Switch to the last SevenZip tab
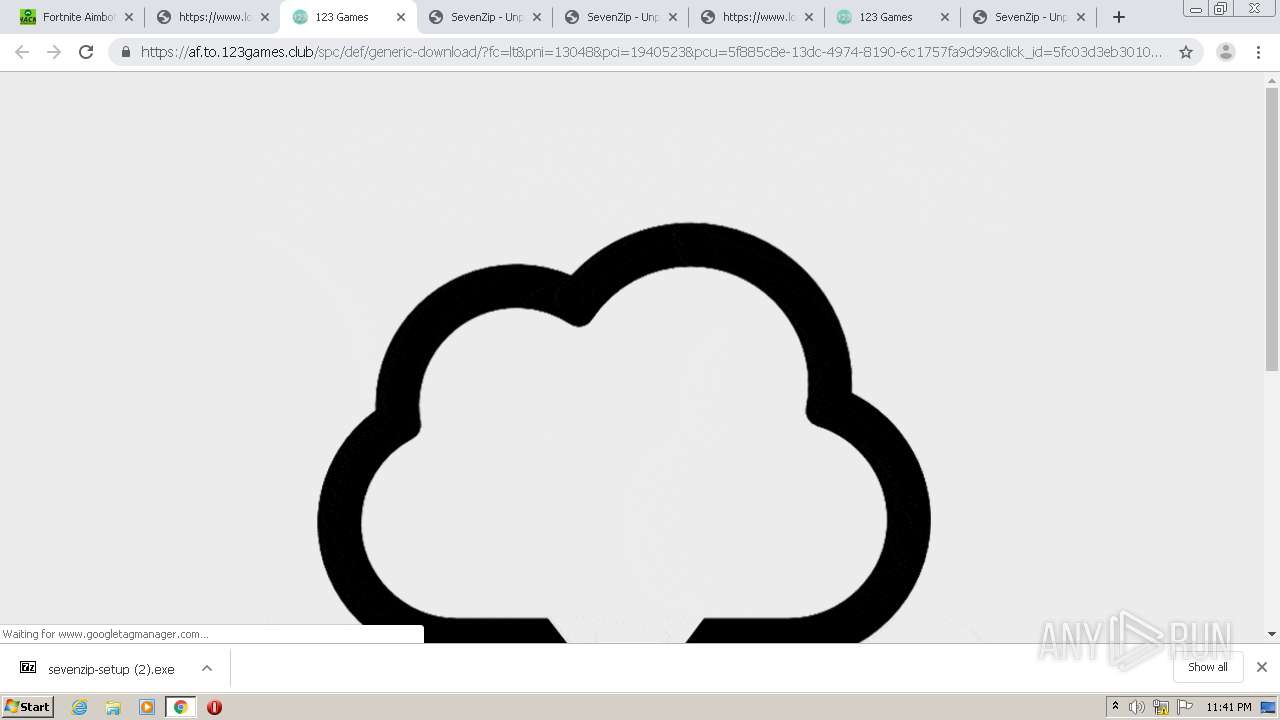This screenshot has width=1280, height=720. tap(1029, 17)
